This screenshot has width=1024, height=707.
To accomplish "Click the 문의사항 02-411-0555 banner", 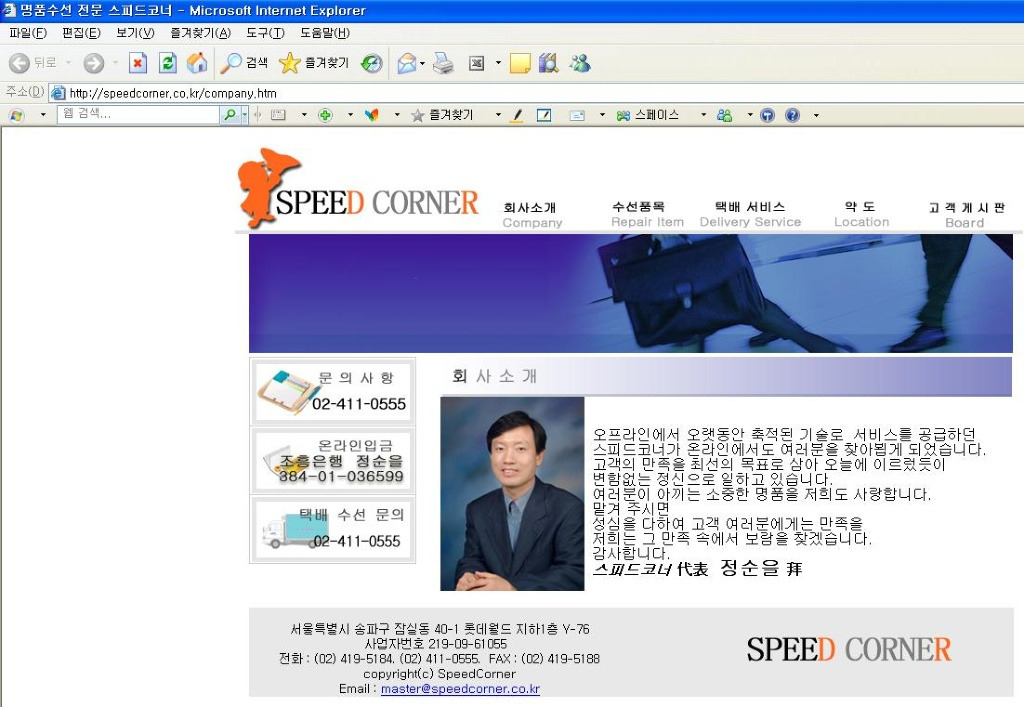I will (332, 392).
